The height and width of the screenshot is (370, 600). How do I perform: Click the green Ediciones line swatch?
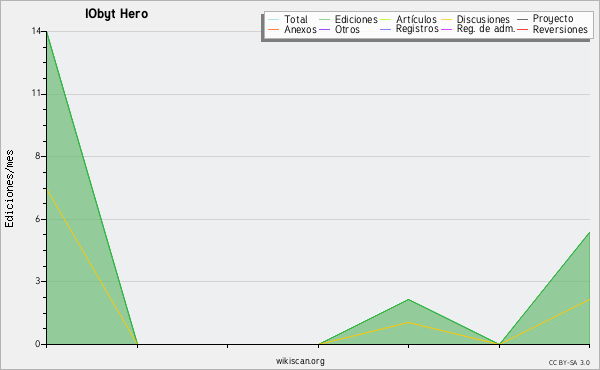pos(324,20)
